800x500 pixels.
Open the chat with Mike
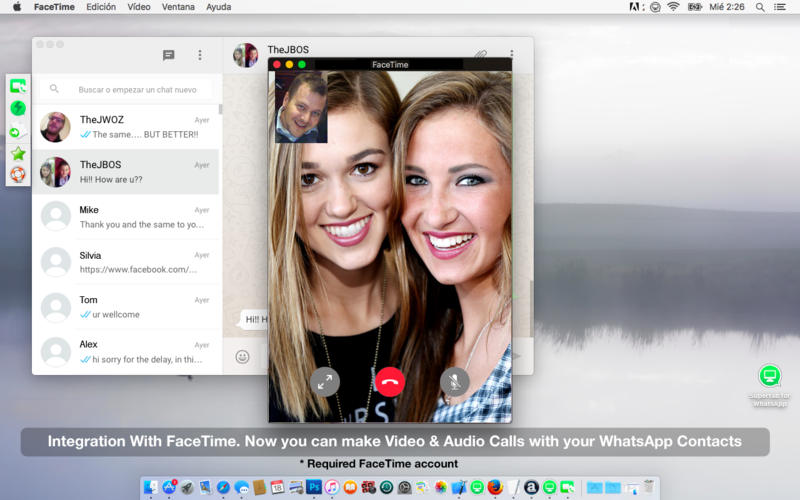tap(126, 217)
